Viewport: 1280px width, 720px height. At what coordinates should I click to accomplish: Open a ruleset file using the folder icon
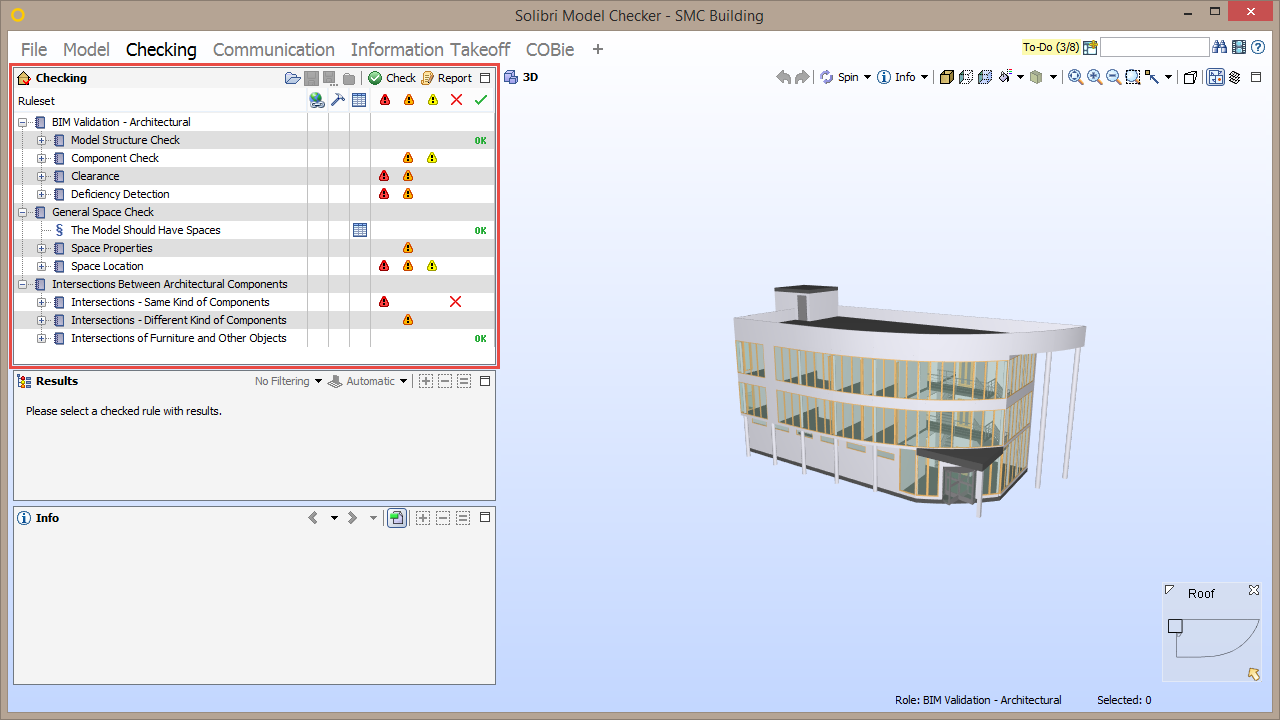pyautogui.click(x=292, y=77)
